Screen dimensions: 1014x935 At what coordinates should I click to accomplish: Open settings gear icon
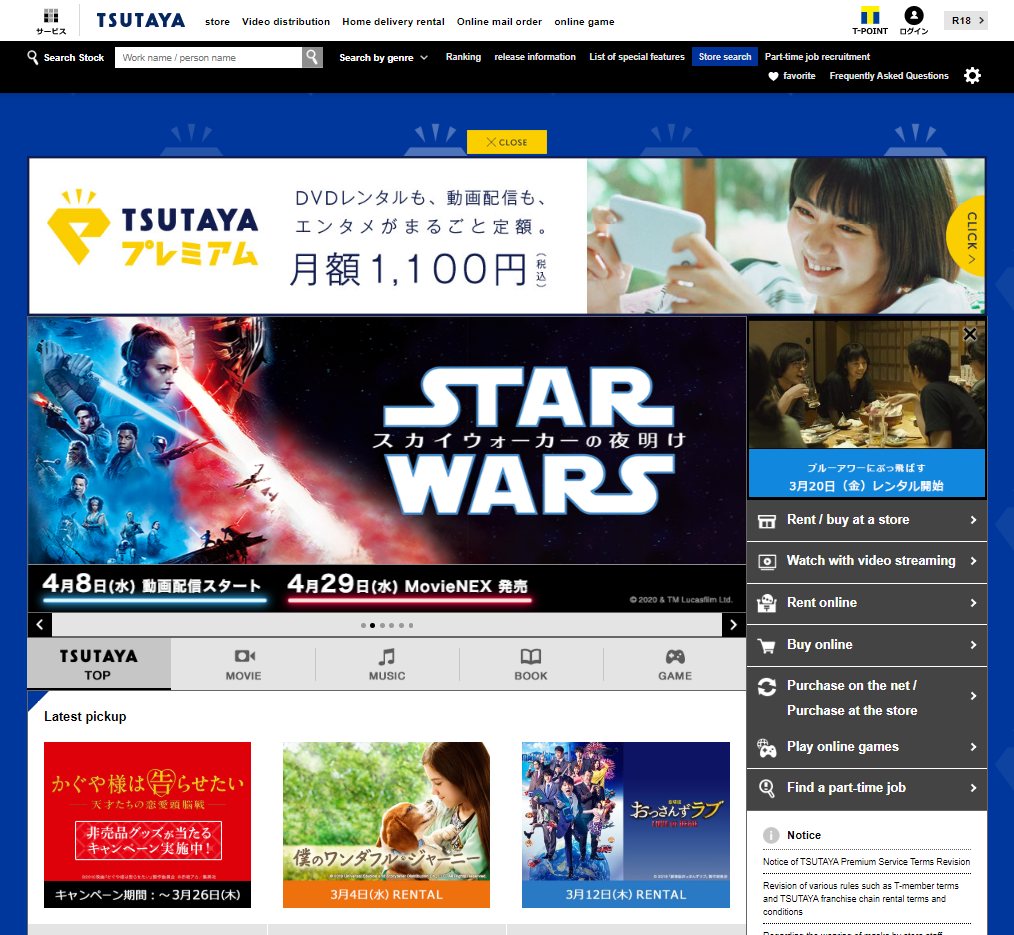click(972, 76)
